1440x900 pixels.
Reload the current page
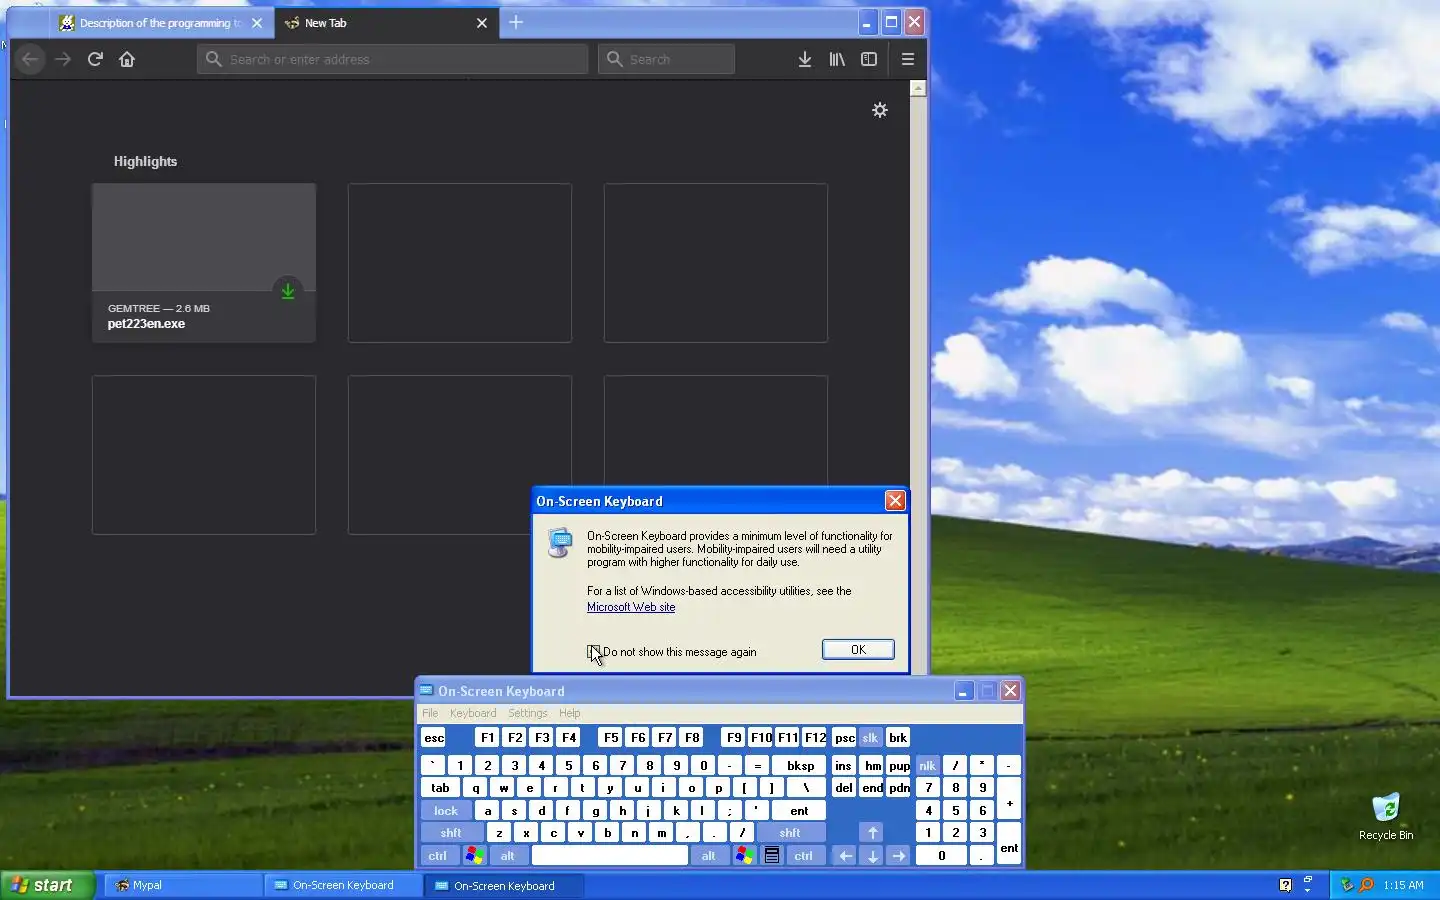(x=95, y=59)
